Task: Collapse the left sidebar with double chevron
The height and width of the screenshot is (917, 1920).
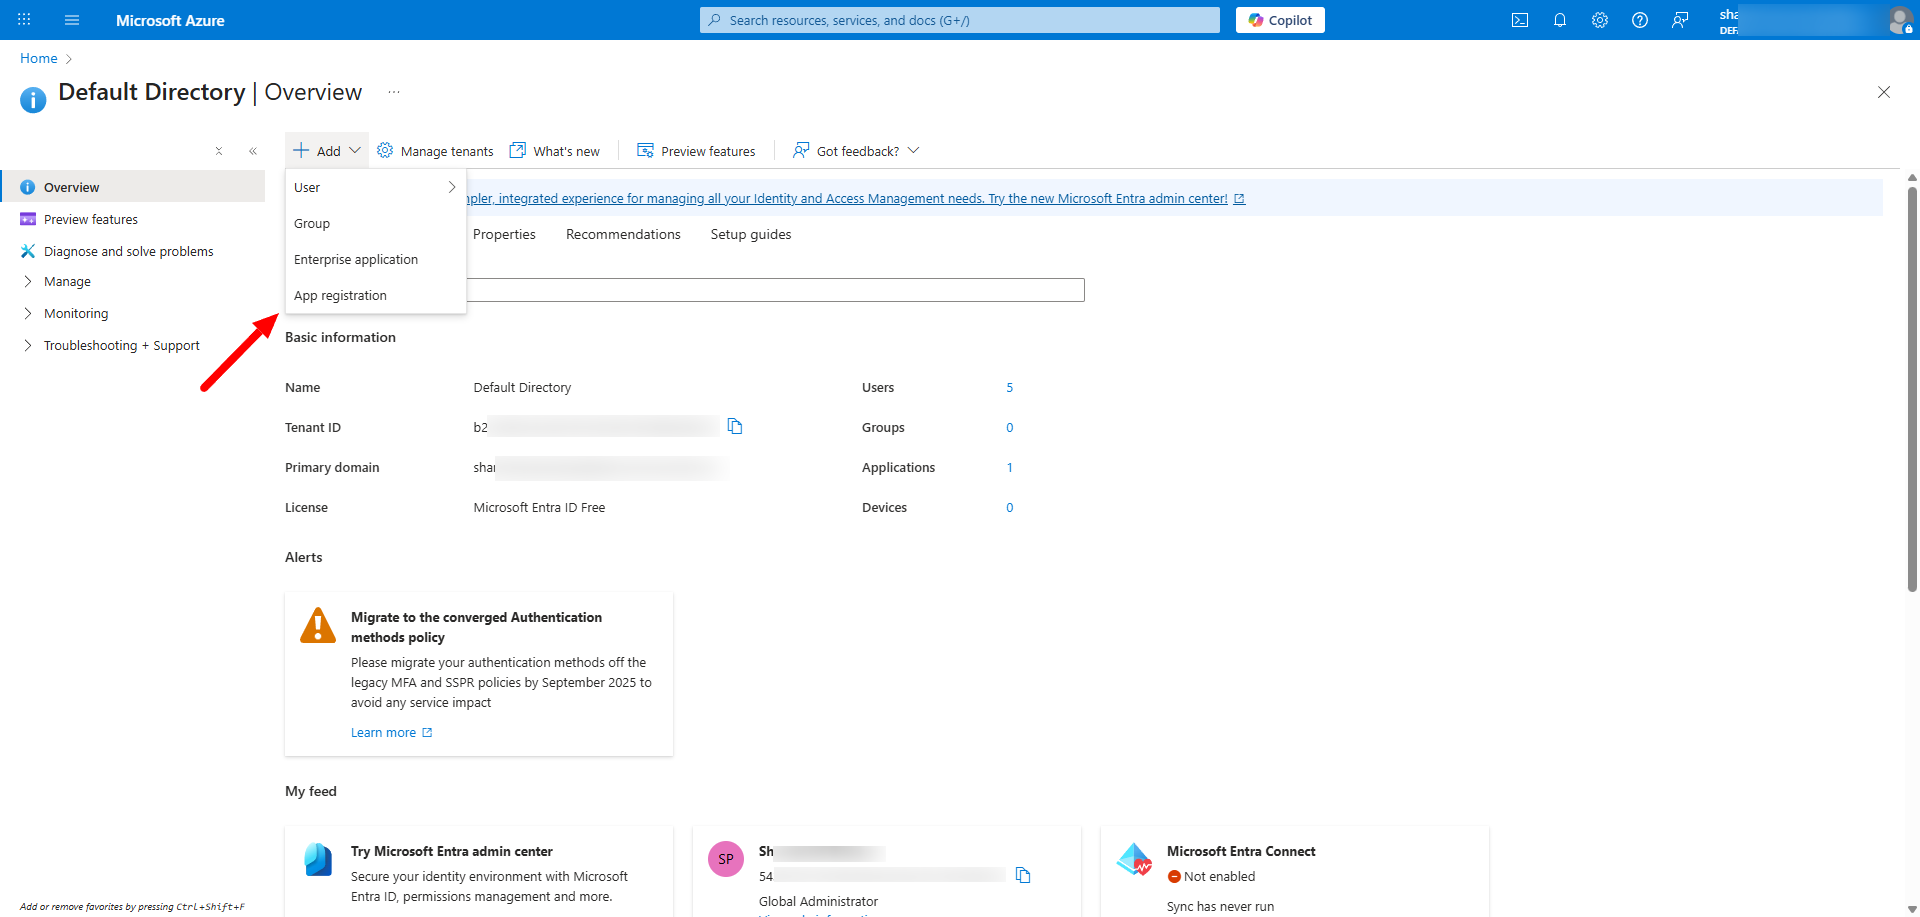Action: (253, 151)
